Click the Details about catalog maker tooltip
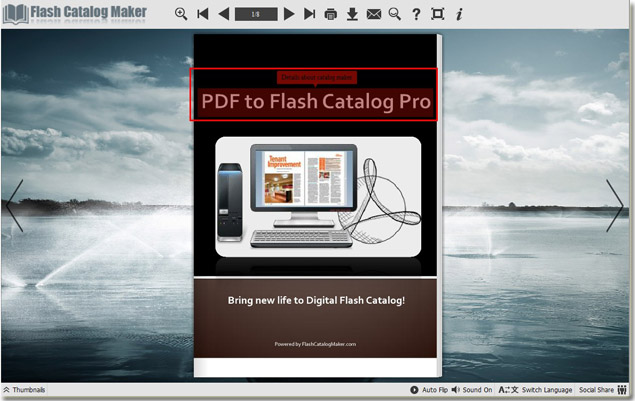Screen dimensions: 635x401 pos(317,77)
